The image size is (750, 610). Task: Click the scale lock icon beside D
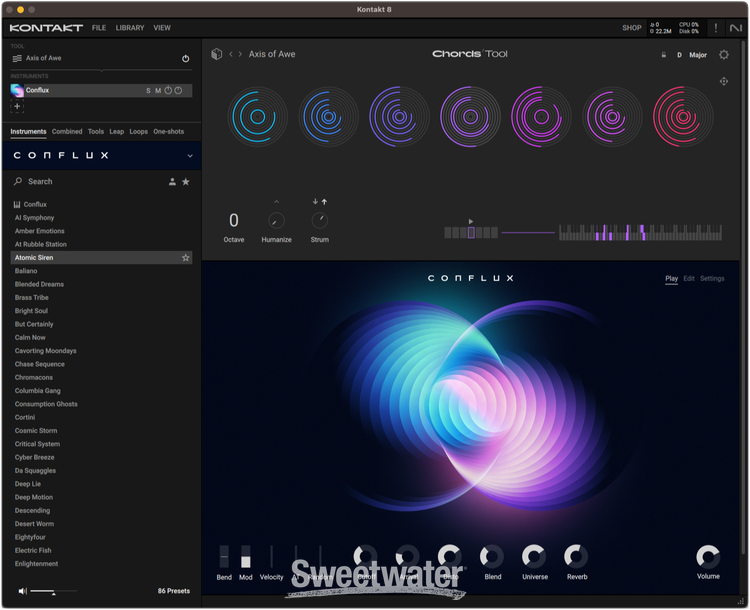pyautogui.click(x=664, y=55)
